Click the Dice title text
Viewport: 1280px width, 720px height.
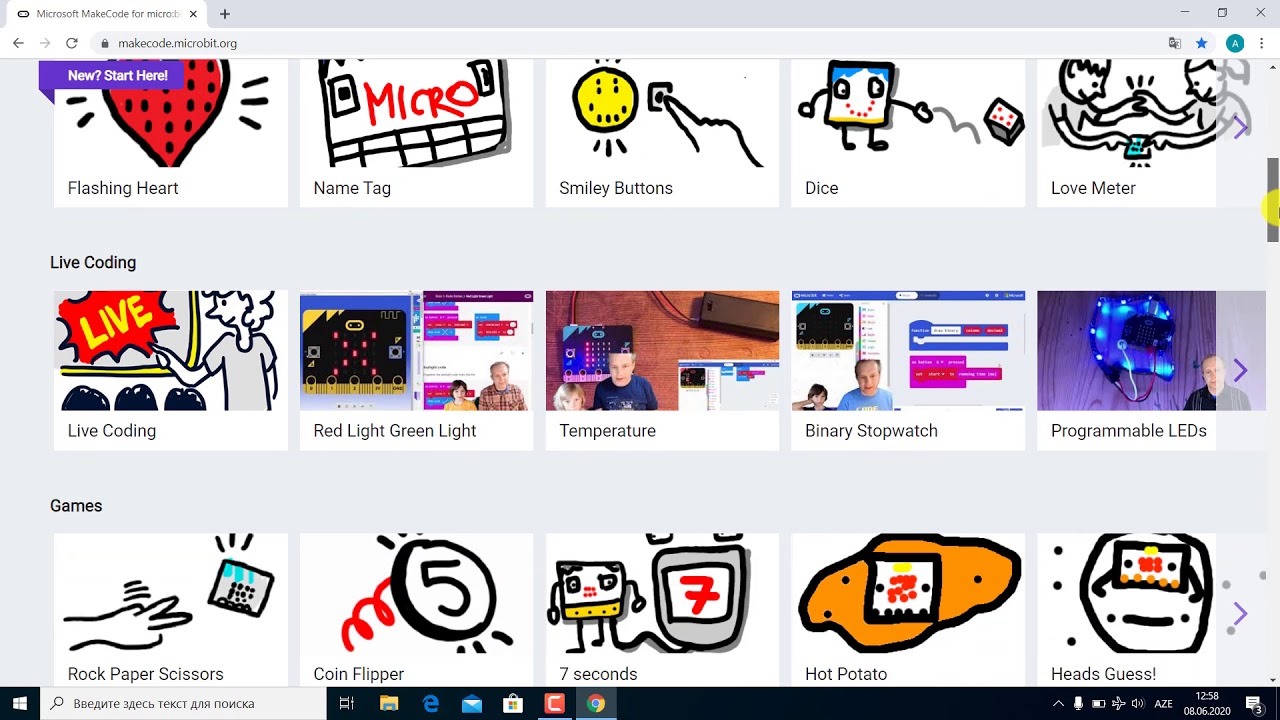(x=821, y=188)
